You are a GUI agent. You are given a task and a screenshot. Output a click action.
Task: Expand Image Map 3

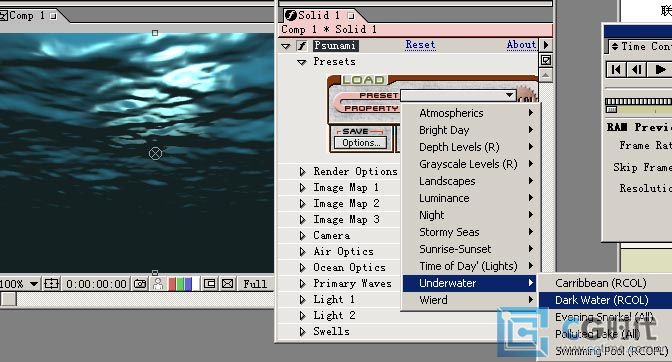303,220
